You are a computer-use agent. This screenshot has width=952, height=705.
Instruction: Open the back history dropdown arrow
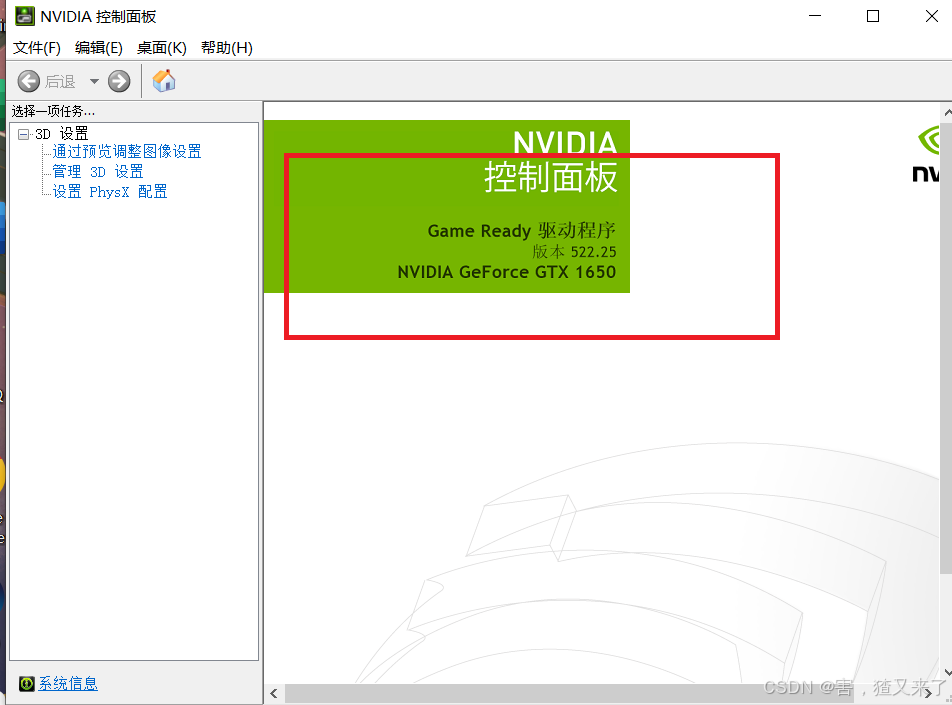click(x=94, y=81)
